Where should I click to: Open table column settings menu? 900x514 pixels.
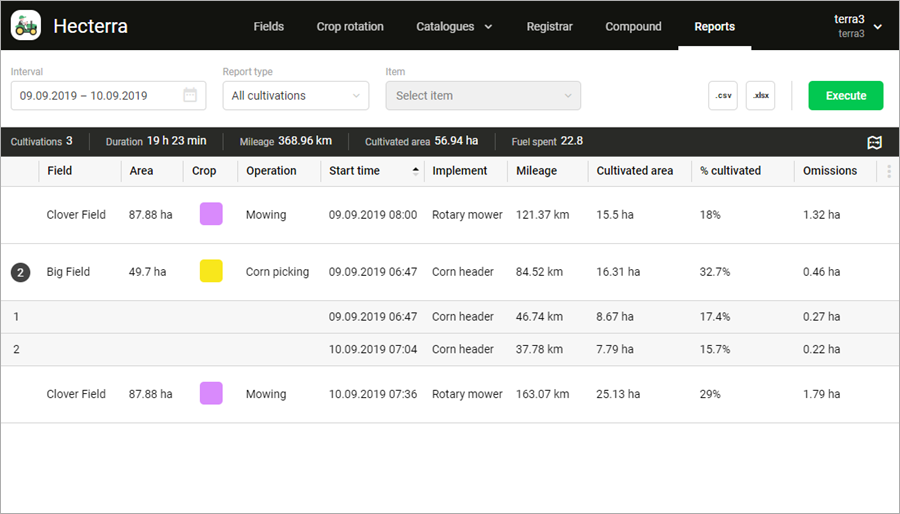[889, 171]
